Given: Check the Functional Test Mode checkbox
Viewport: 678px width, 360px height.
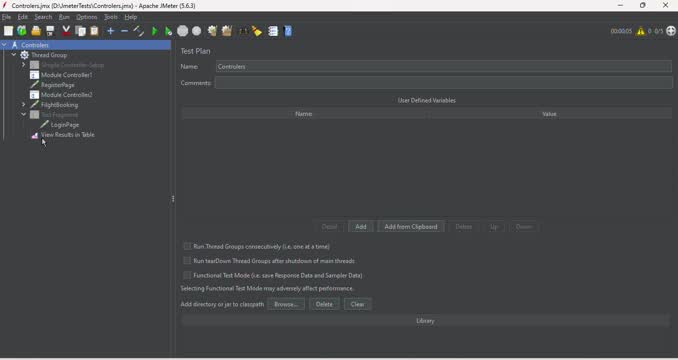Looking at the screenshot, I should click(187, 275).
